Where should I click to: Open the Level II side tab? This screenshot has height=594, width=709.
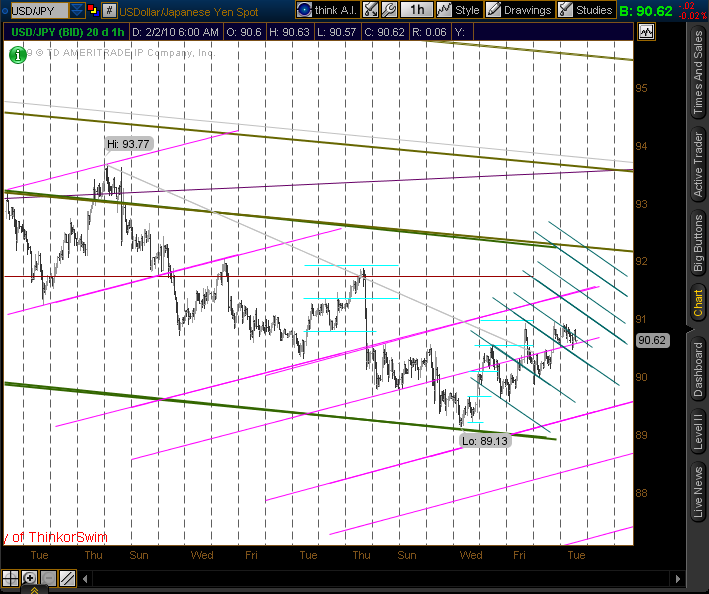coord(698,431)
